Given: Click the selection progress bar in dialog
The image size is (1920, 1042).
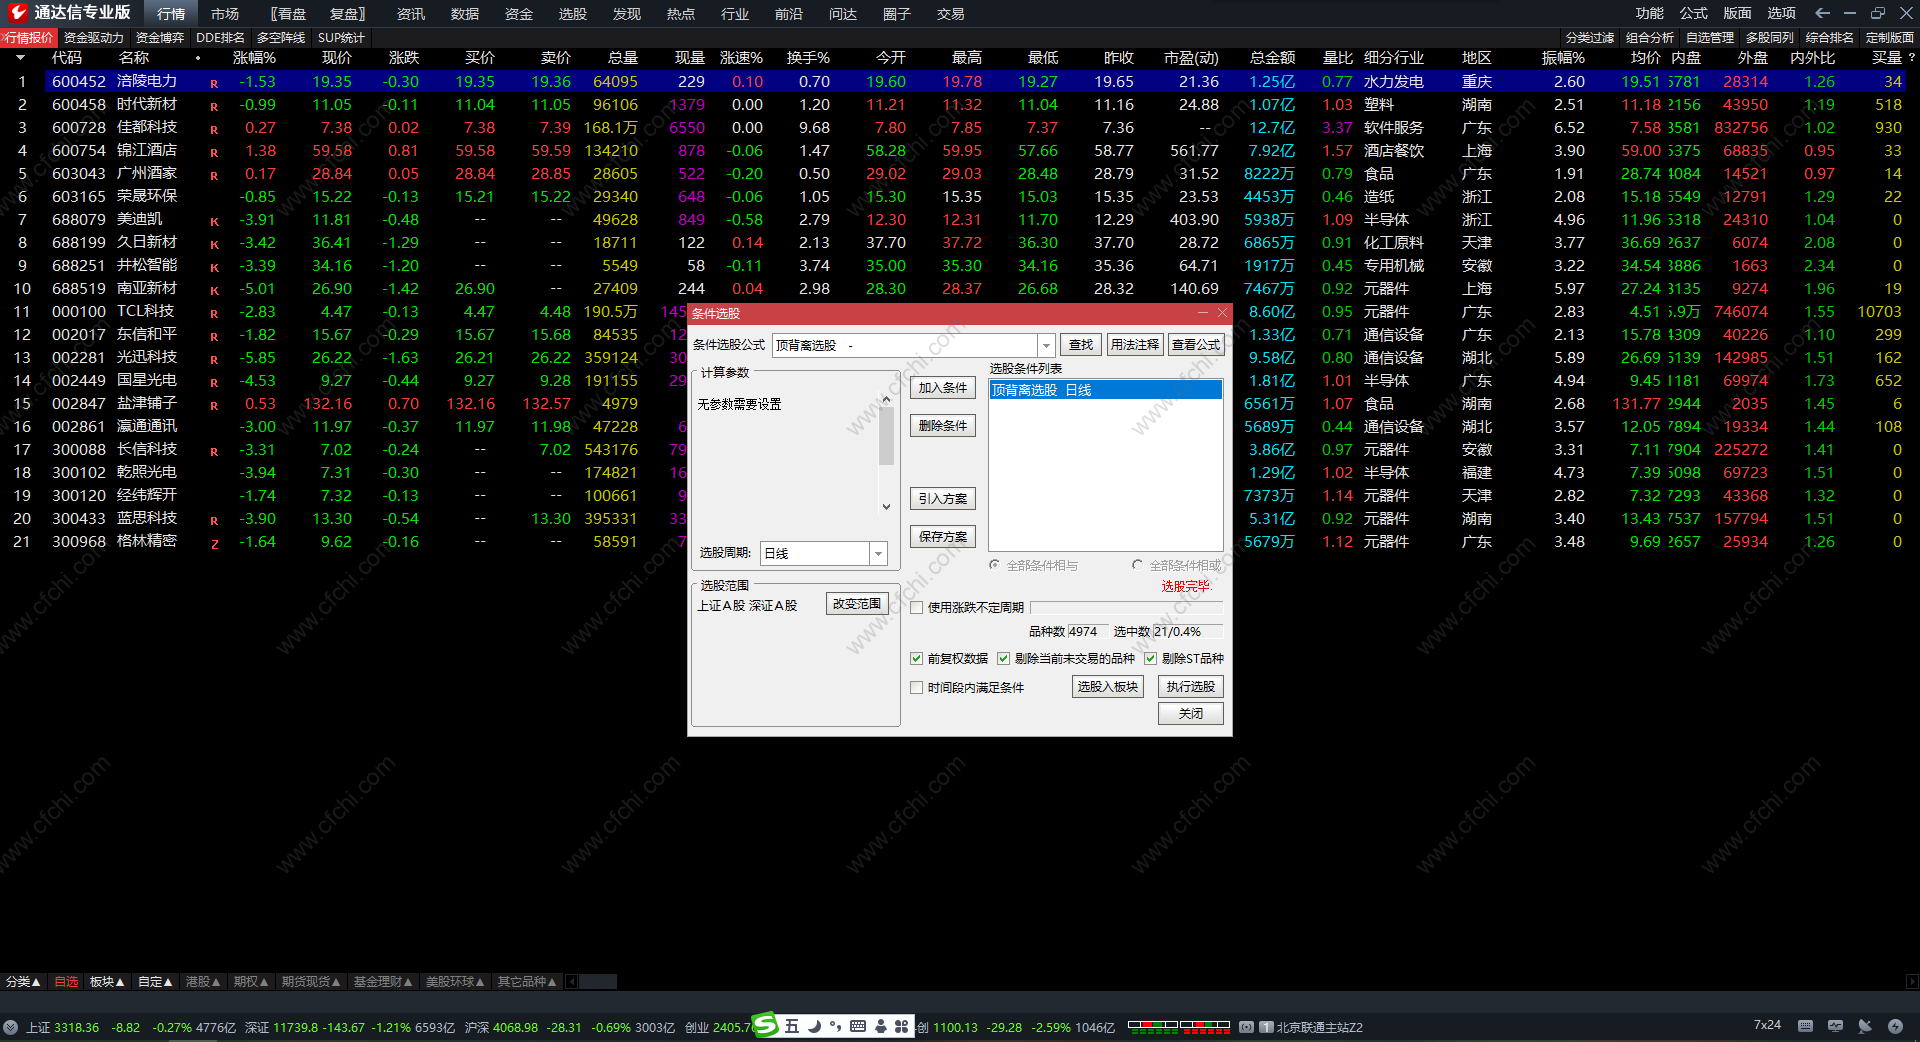Looking at the screenshot, I should point(1126,607).
